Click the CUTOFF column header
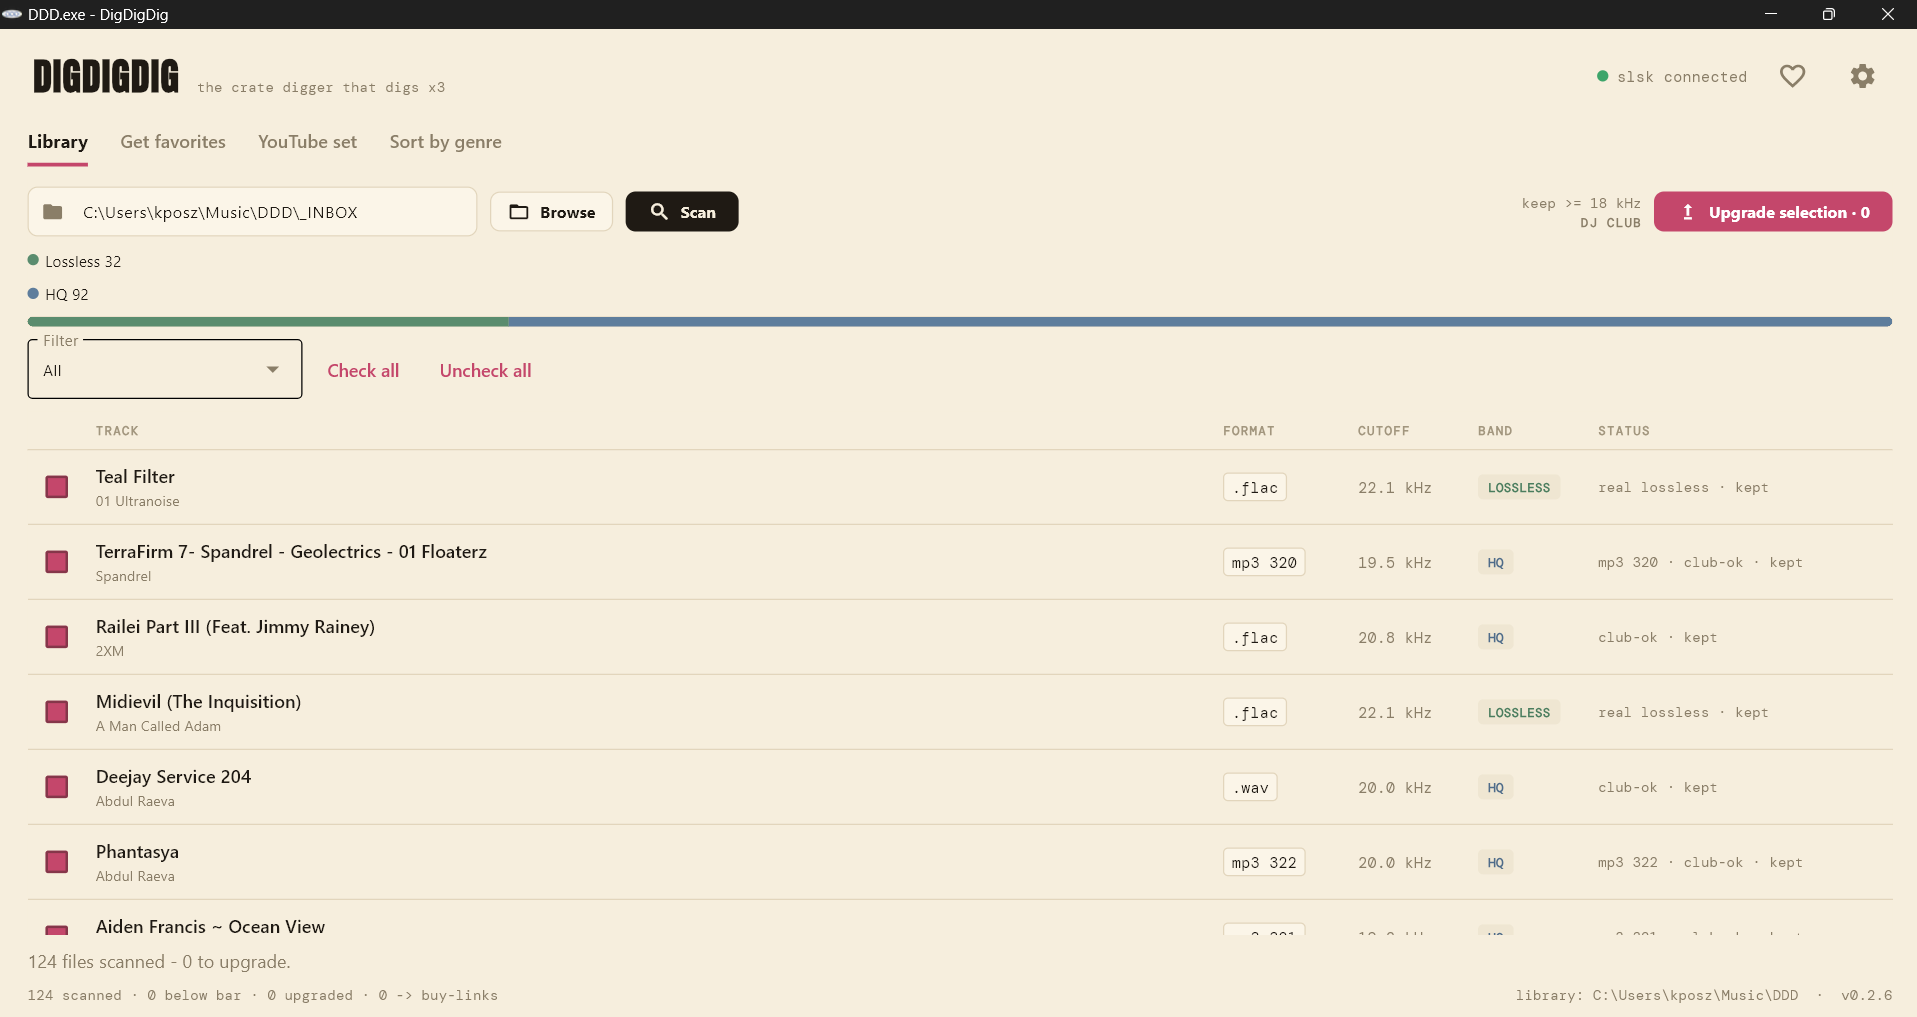 point(1383,431)
